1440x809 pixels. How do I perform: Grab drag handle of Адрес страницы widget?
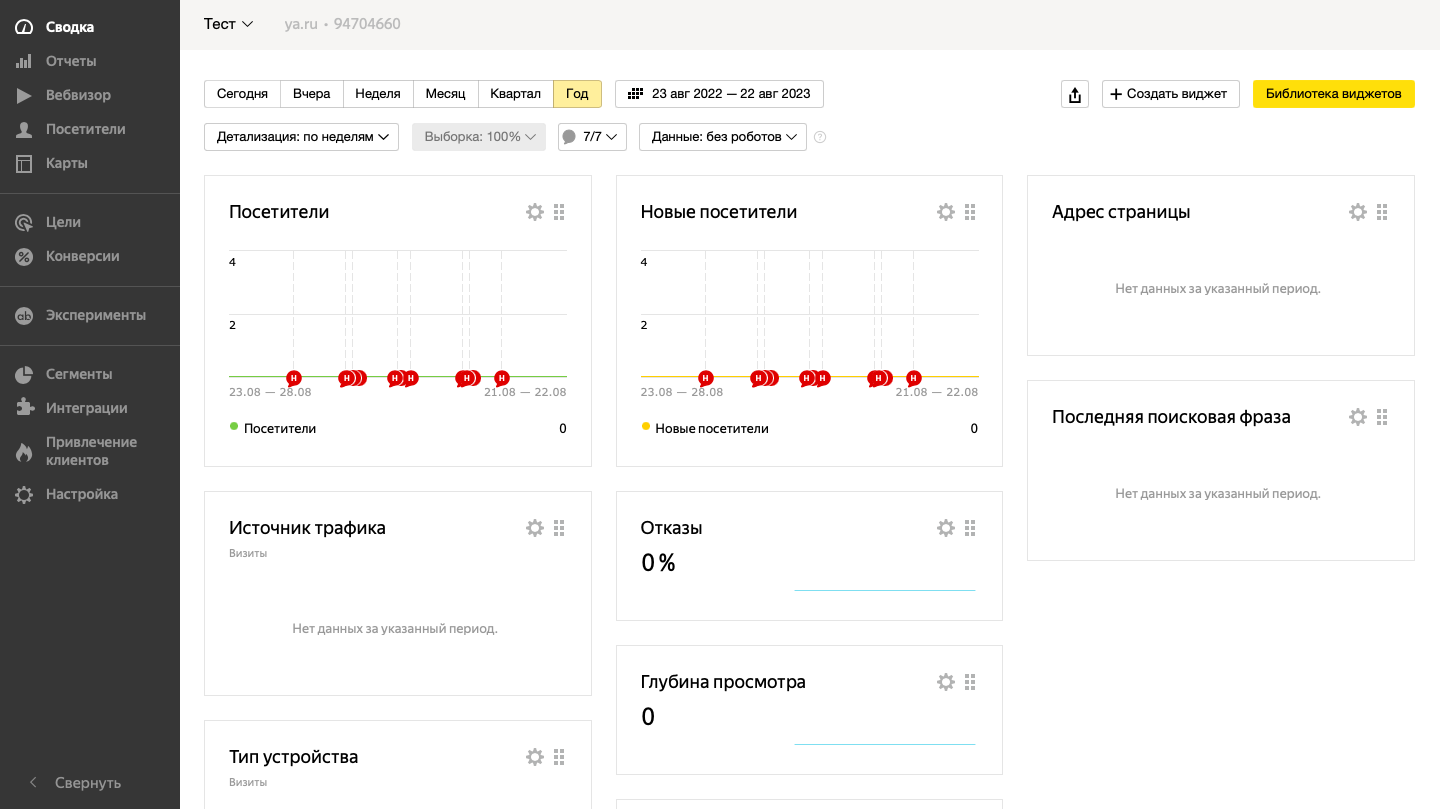(x=1382, y=212)
